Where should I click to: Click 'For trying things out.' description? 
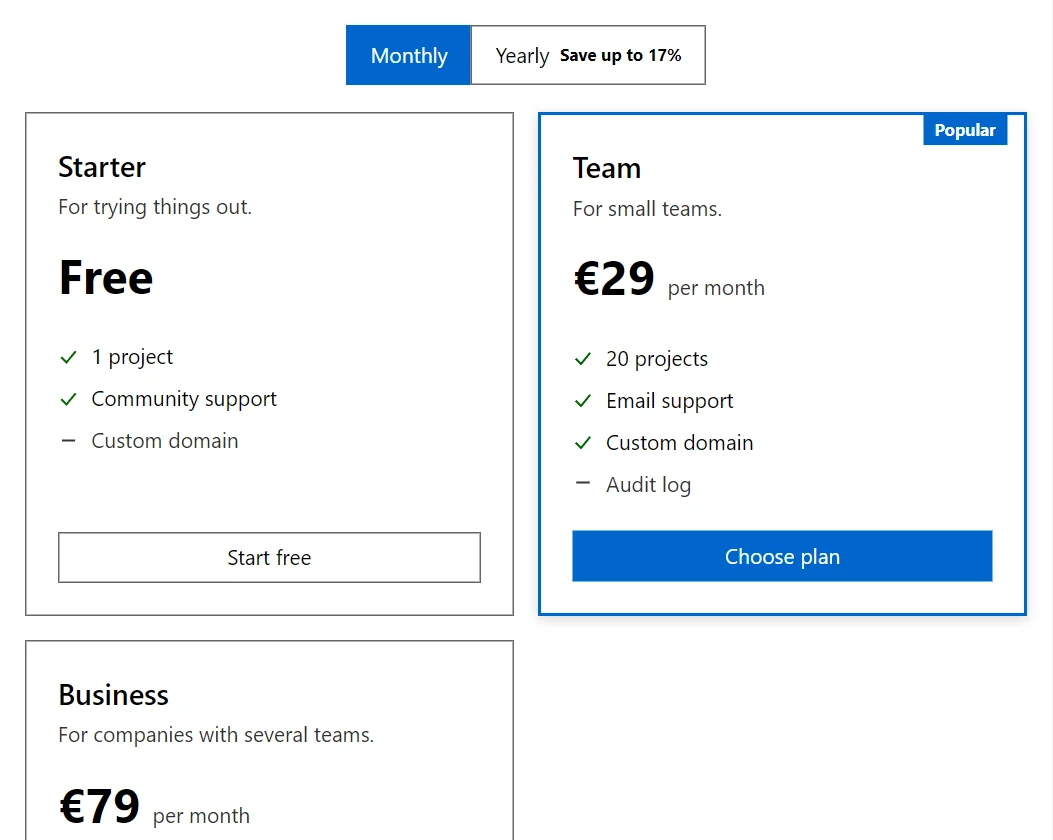point(155,207)
